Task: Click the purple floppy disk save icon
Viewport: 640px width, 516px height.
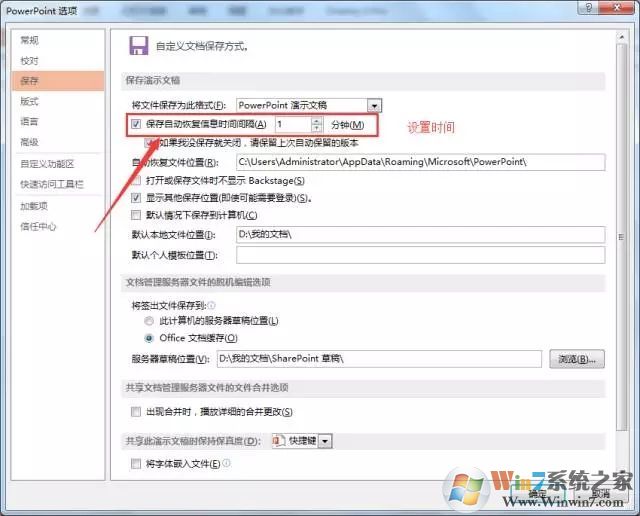Action: click(x=139, y=45)
